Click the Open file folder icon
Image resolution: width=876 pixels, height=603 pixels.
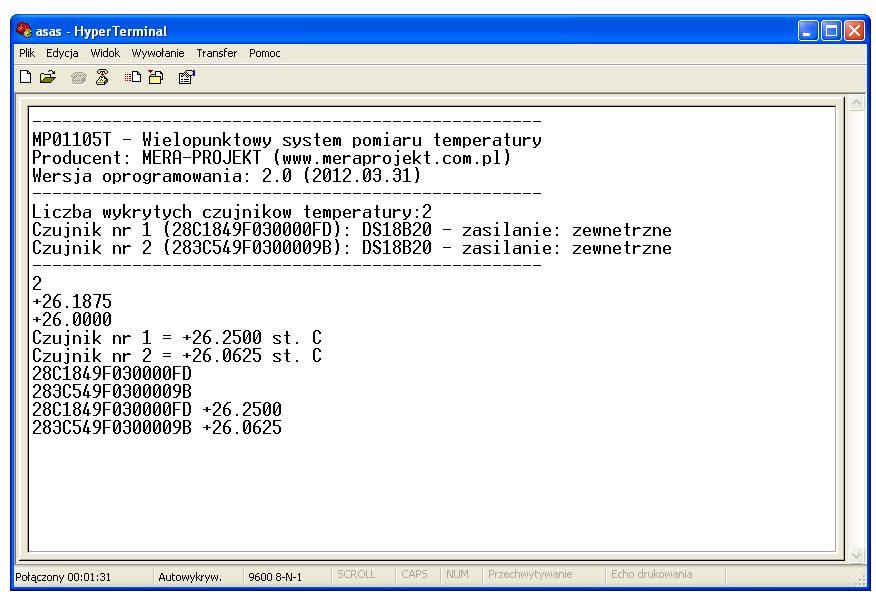(48, 77)
